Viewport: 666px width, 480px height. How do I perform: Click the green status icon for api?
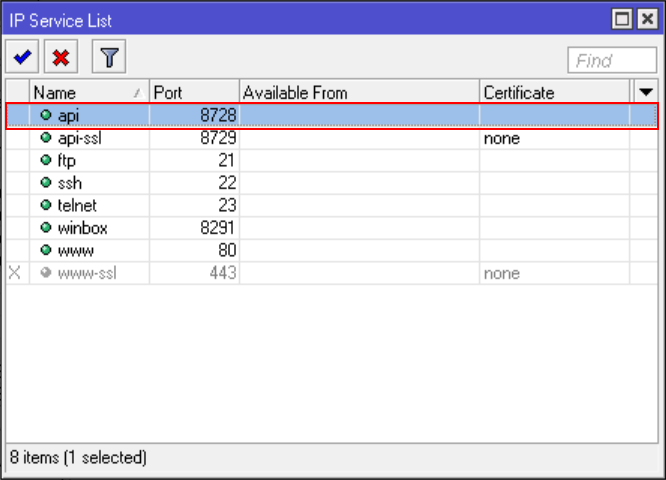coord(46,115)
